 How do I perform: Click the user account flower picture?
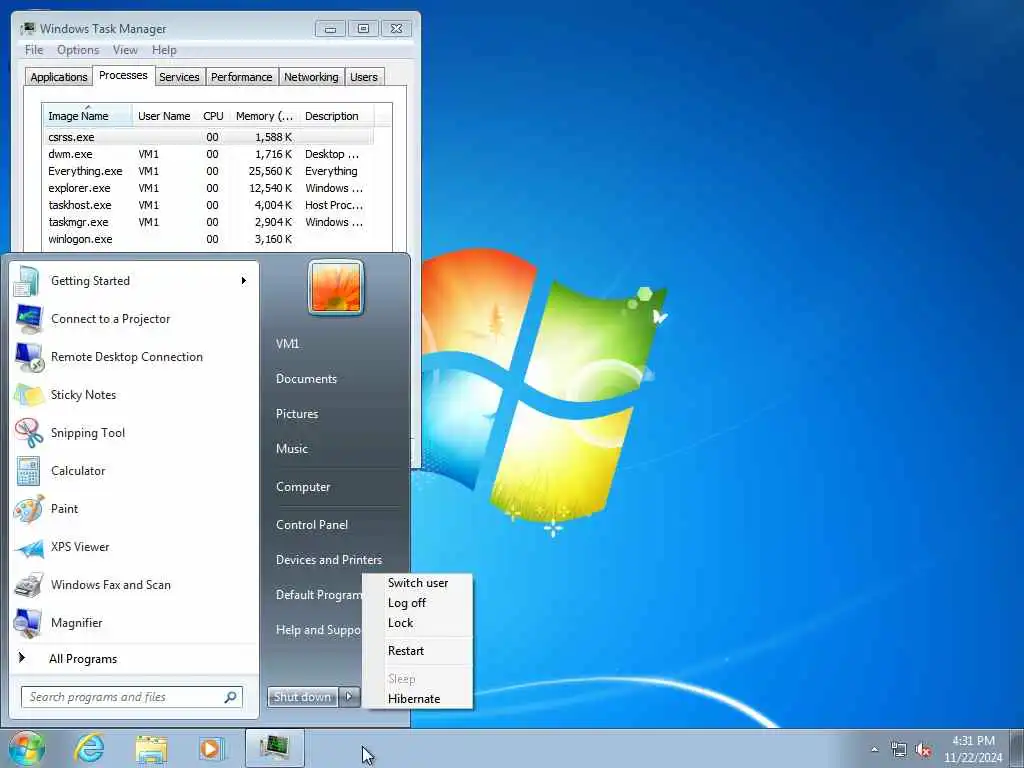[336, 287]
